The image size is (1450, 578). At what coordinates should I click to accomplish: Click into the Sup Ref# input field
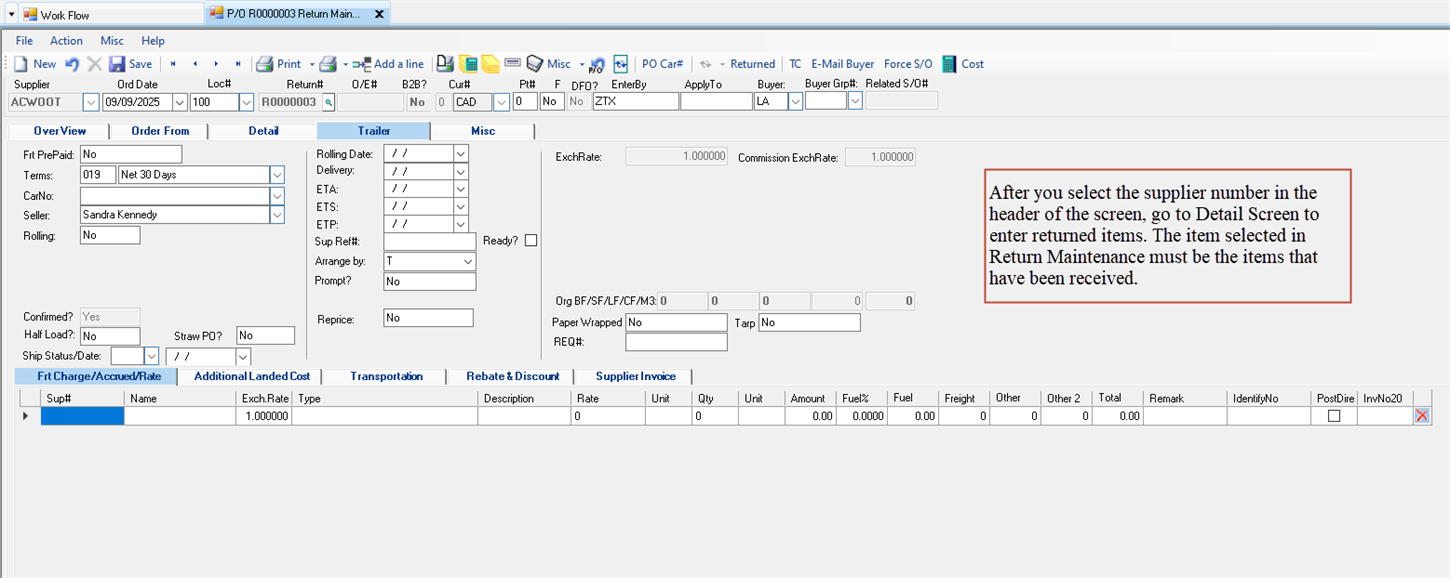click(430, 241)
